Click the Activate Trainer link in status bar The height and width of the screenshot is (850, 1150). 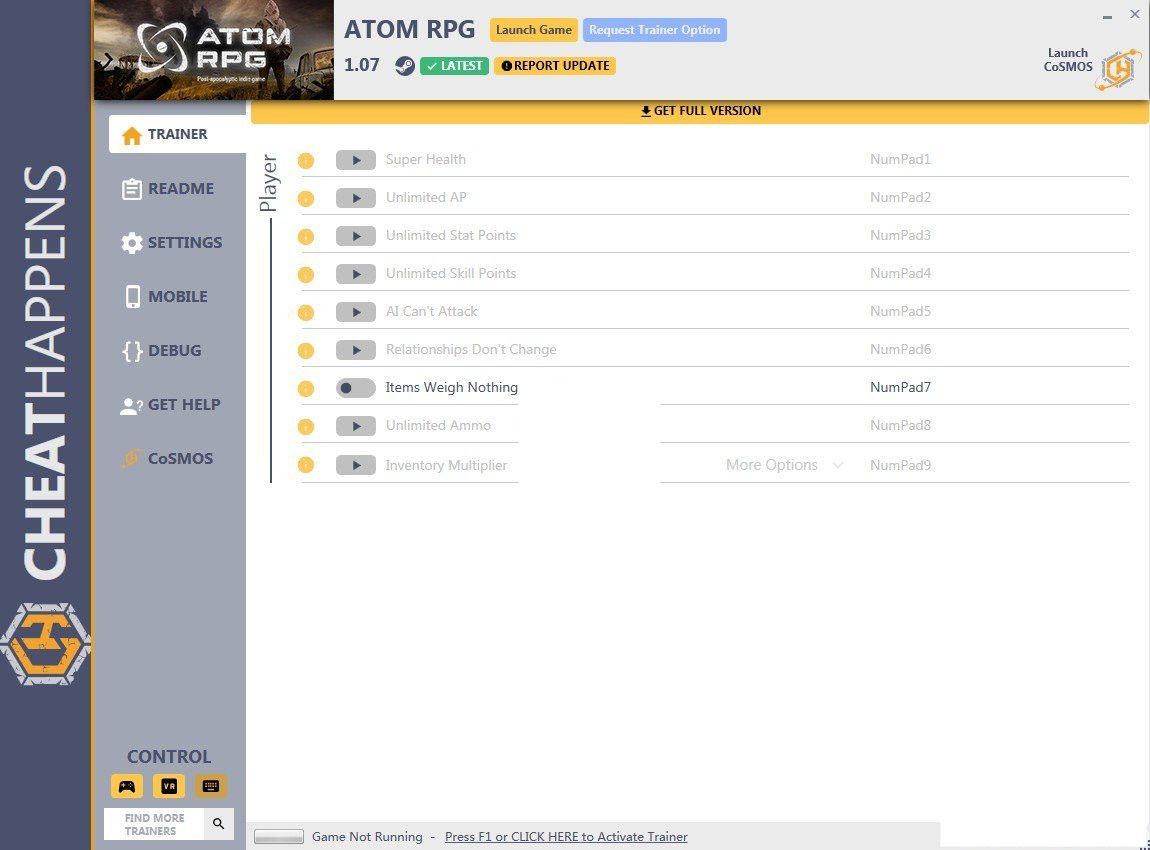pos(565,837)
